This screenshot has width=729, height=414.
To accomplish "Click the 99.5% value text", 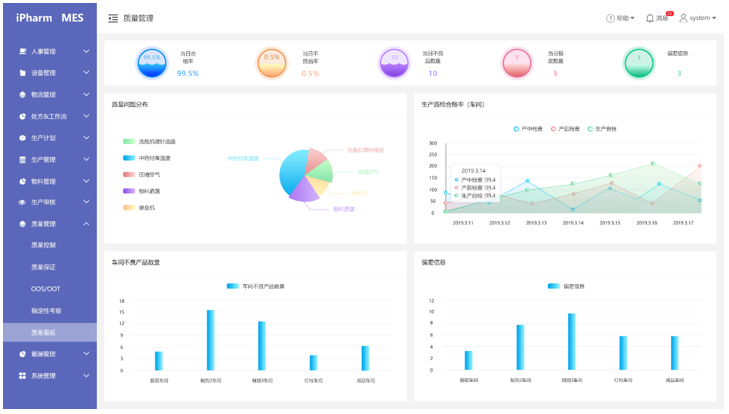I will click(x=188, y=73).
